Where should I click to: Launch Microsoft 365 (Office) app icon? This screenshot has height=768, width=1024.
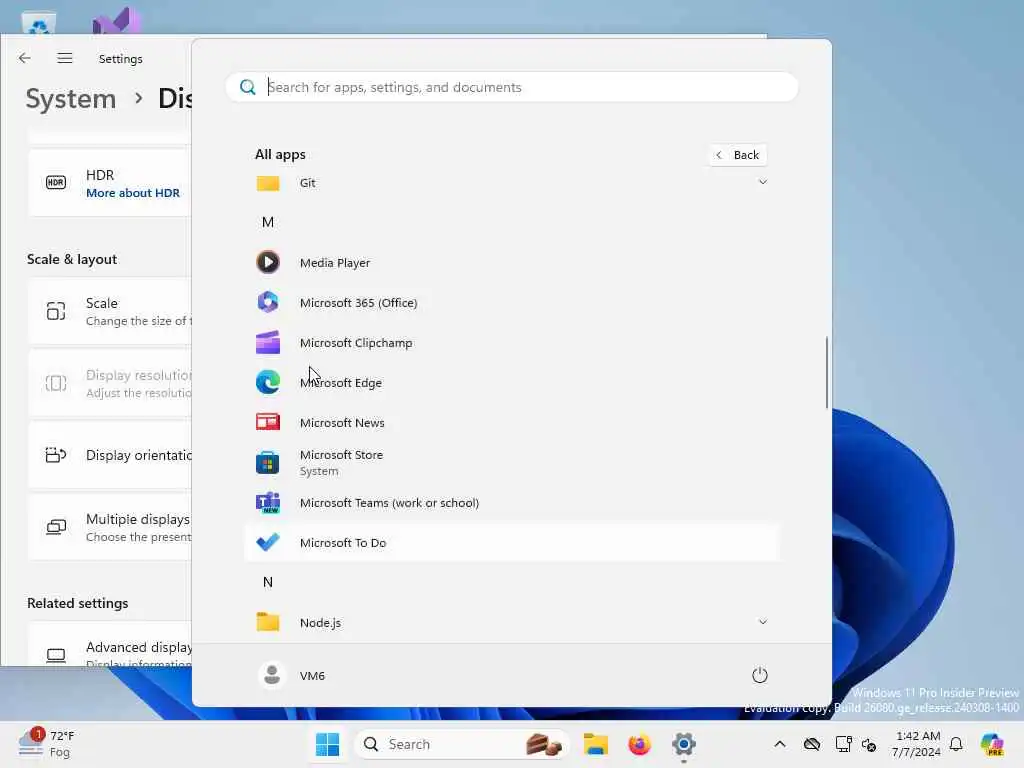pos(268,302)
